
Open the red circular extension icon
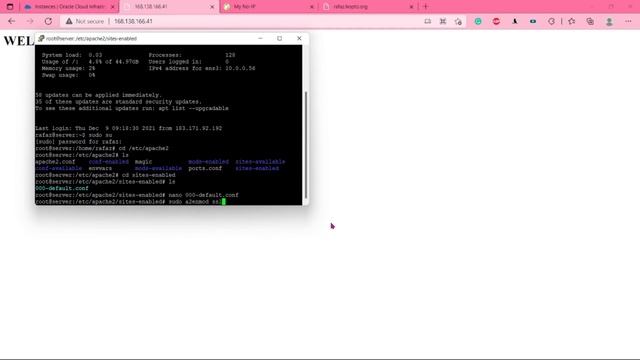[496, 21]
